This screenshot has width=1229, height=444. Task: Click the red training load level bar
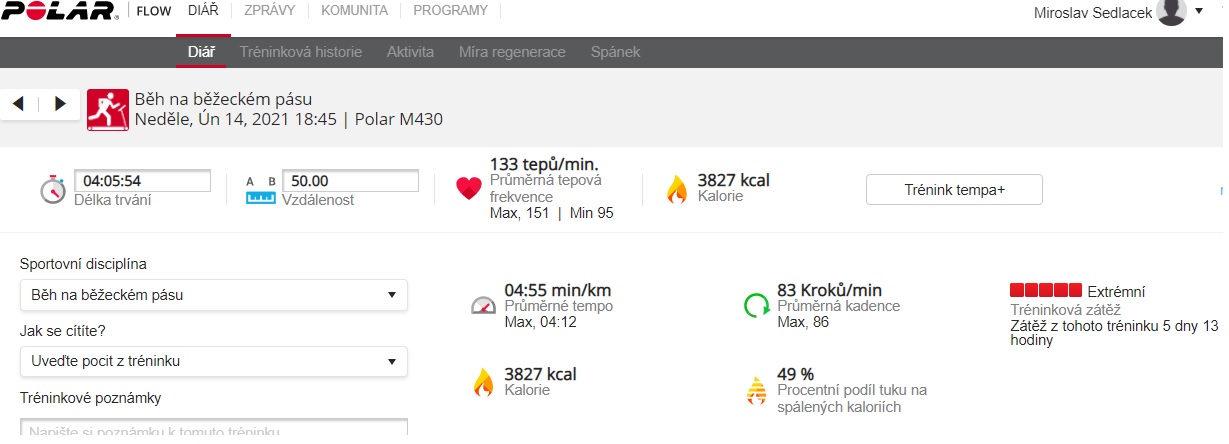click(1046, 291)
